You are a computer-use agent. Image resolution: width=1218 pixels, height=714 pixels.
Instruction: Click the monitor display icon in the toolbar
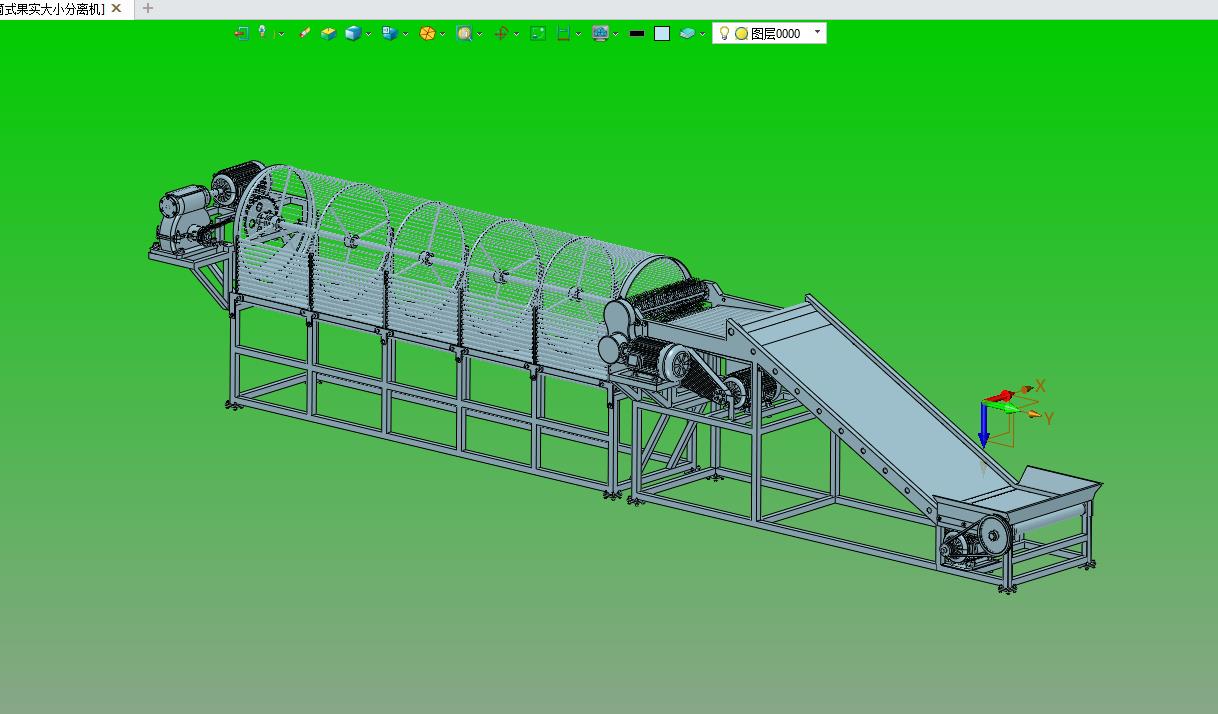coord(600,33)
